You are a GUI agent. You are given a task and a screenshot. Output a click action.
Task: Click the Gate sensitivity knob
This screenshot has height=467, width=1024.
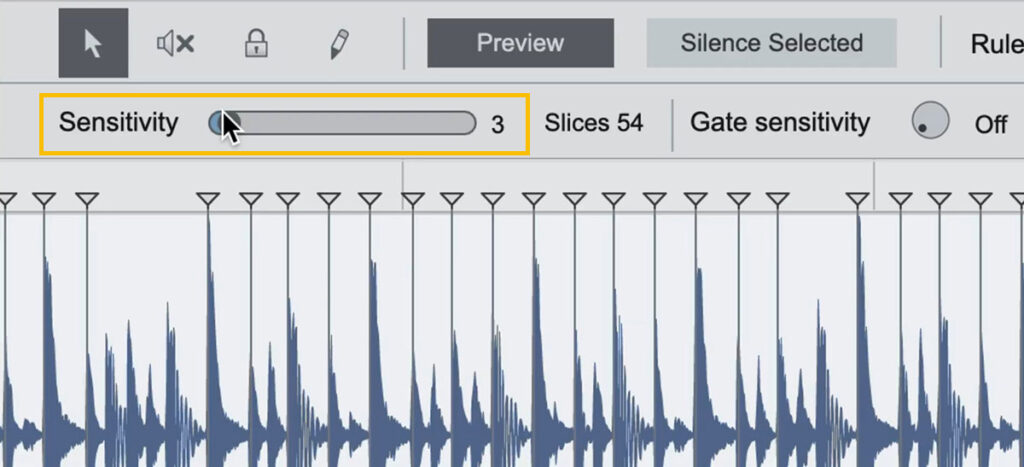930,121
